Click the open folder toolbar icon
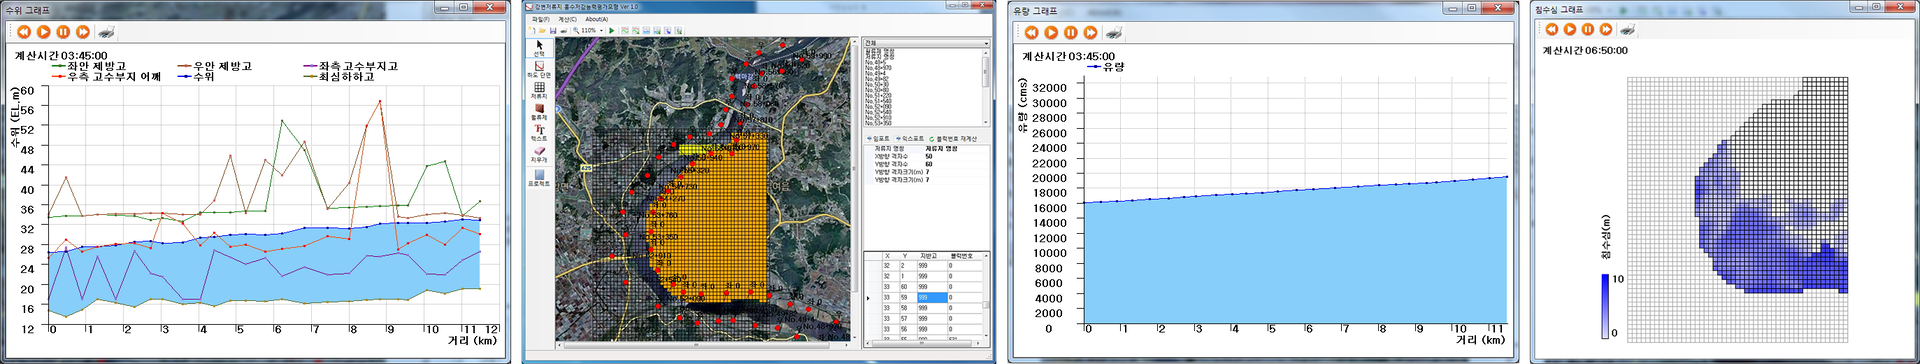The image size is (1920, 364). coord(542,30)
